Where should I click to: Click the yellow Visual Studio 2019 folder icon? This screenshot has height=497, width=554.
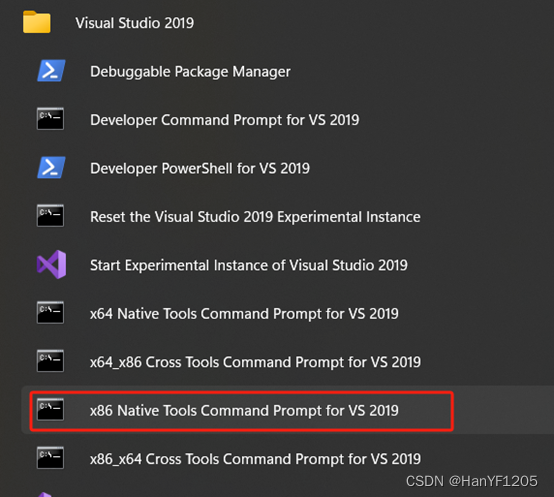click(x=37, y=22)
